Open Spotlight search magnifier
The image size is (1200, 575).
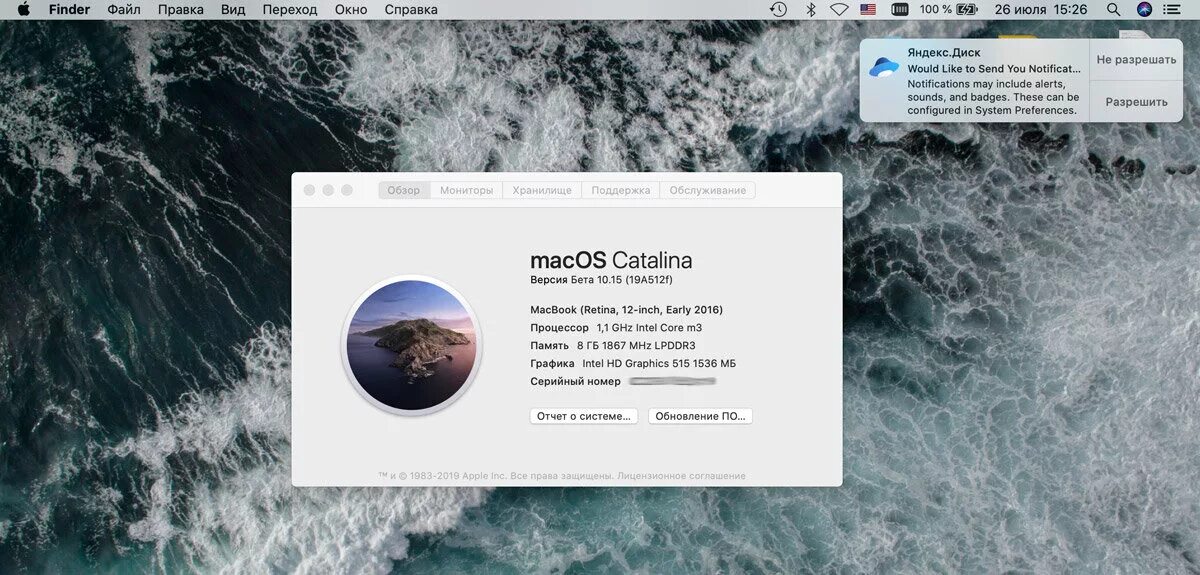(1113, 9)
